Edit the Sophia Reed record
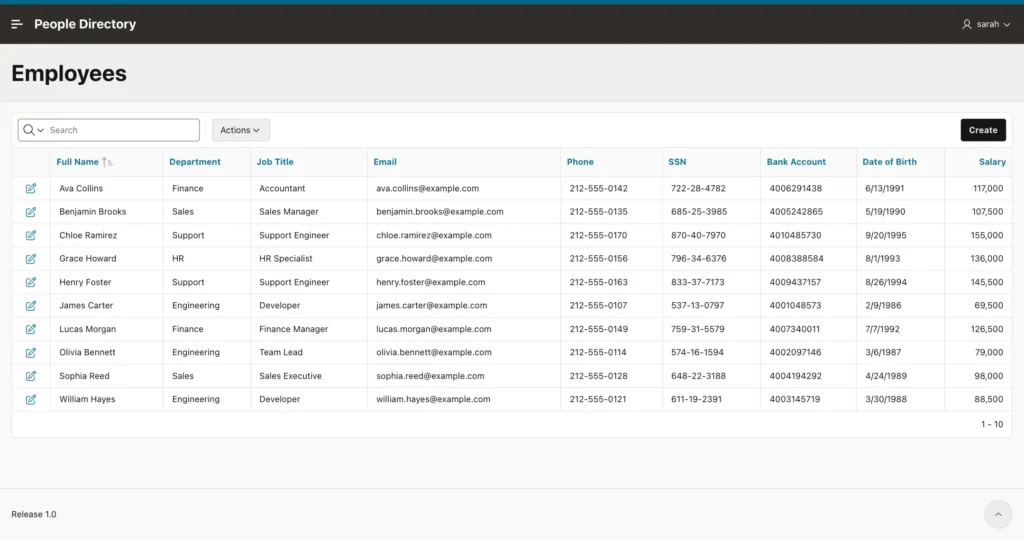Viewport: 1024px width, 540px height. point(31,376)
